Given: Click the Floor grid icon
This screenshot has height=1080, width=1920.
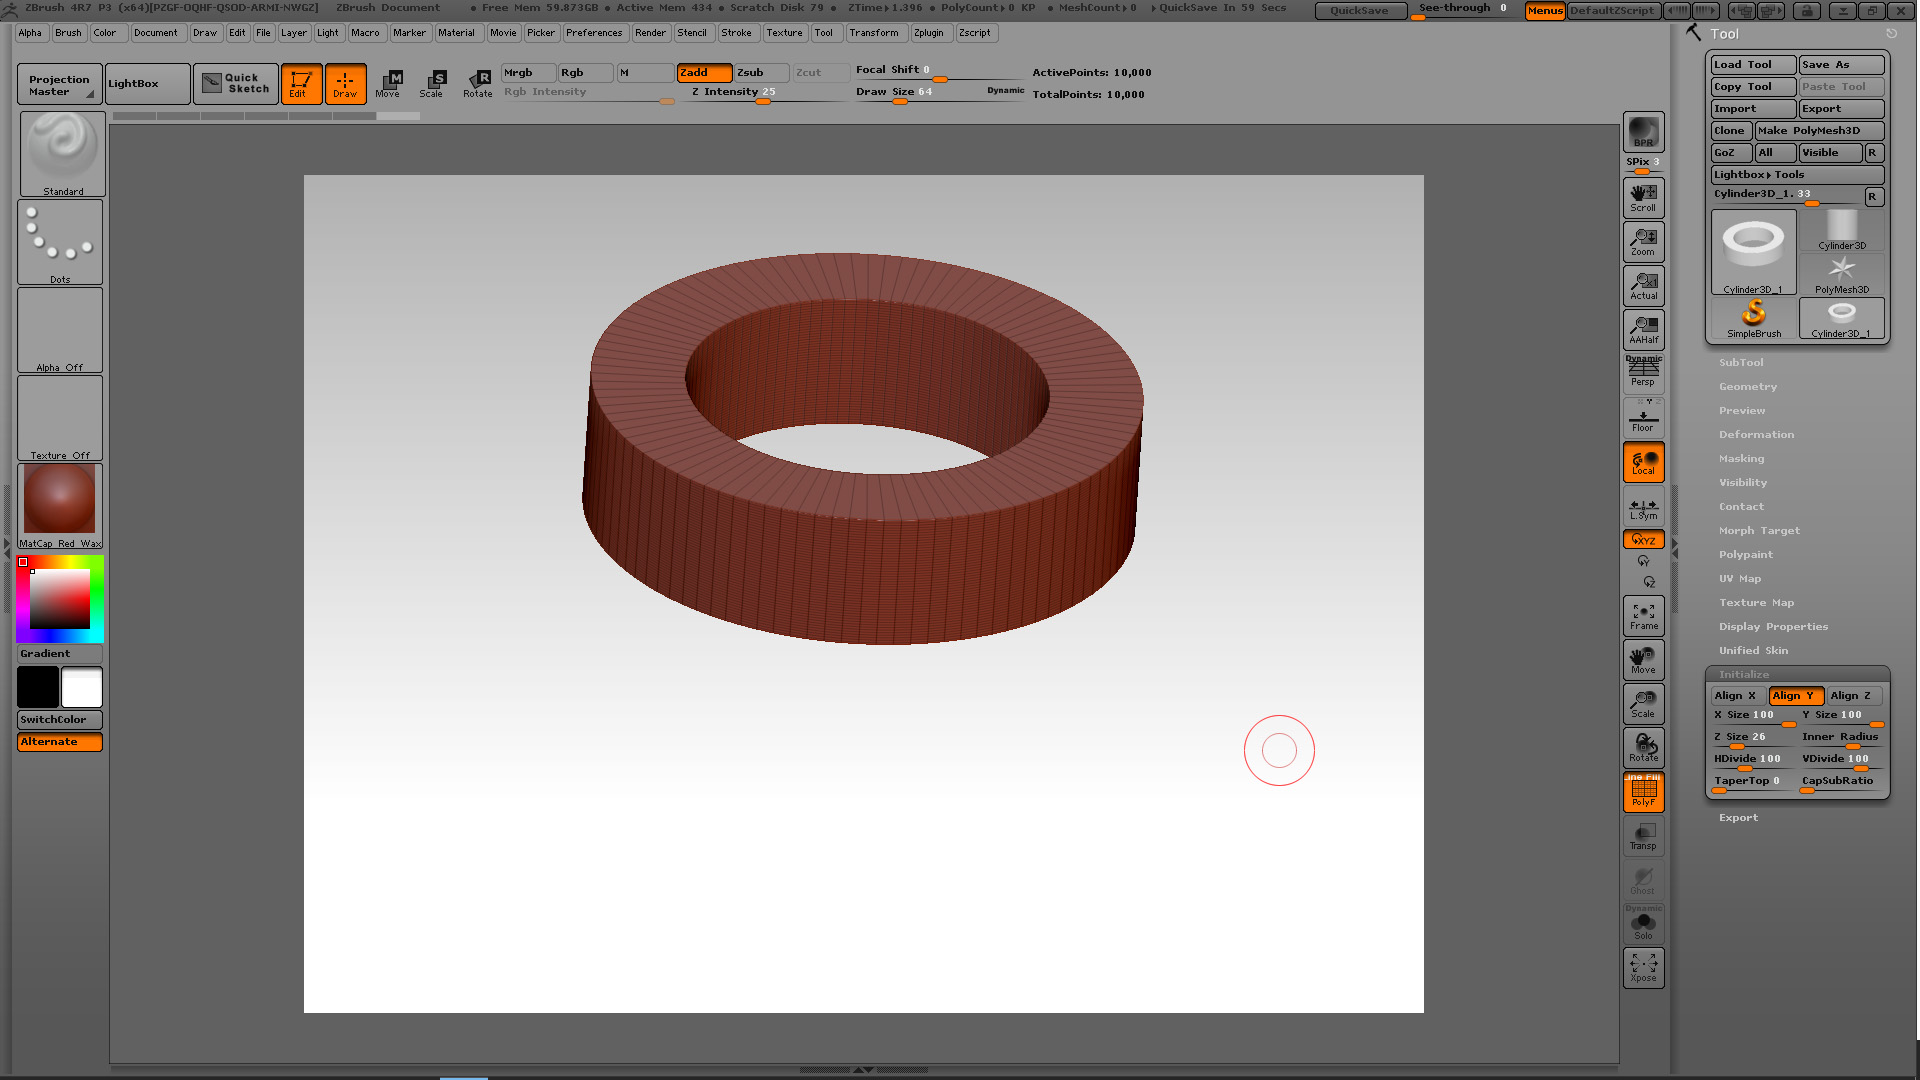Looking at the screenshot, I should click(1643, 418).
